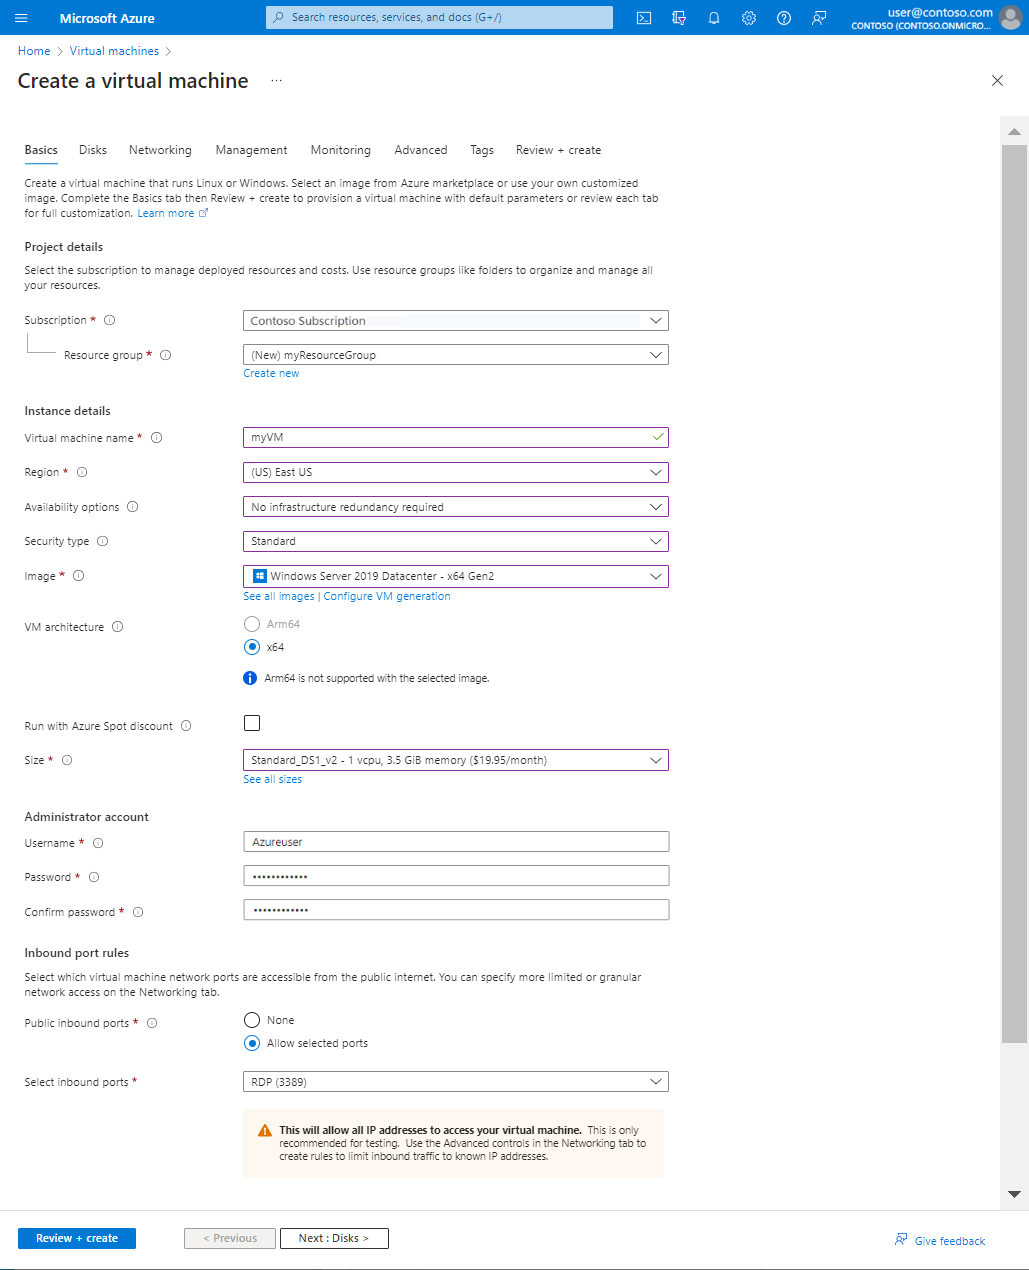The width and height of the screenshot is (1029, 1270).
Task: Click Create new resource group link
Action: coord(271,373)
